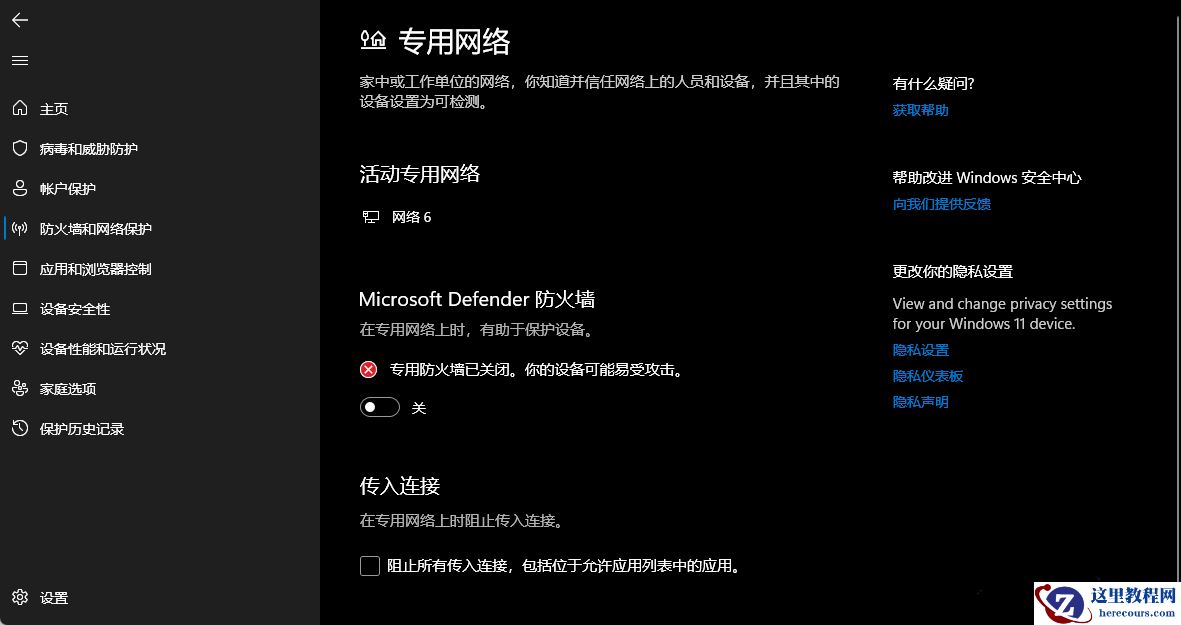This screenshot has width=1181, height=625.
Task: Toggle the navigation hamburger menu
Action: tap(19, 60)
